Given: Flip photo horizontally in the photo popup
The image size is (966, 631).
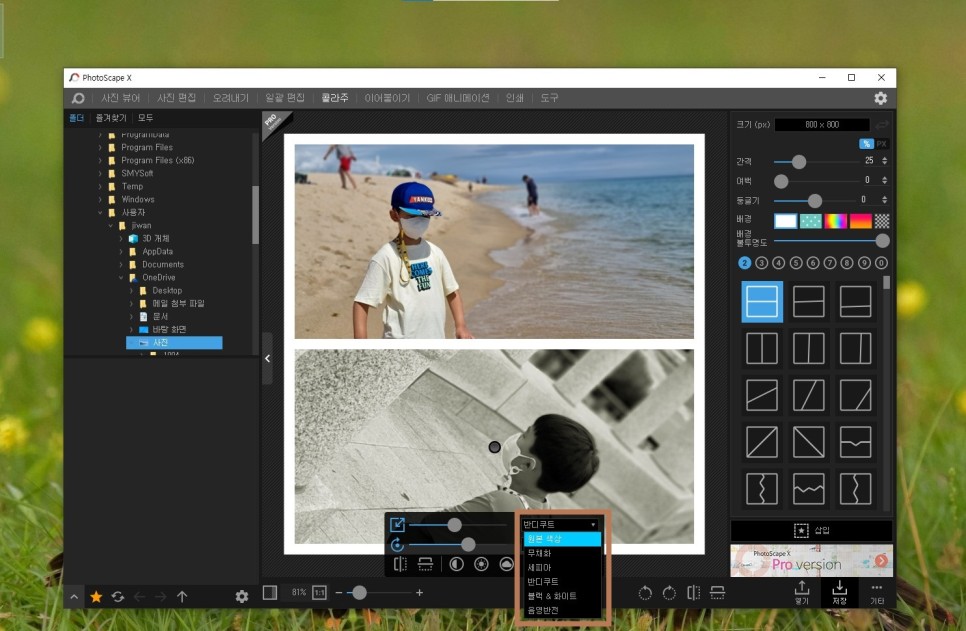Looking at the screenshot, I should (x=400, y=564).
